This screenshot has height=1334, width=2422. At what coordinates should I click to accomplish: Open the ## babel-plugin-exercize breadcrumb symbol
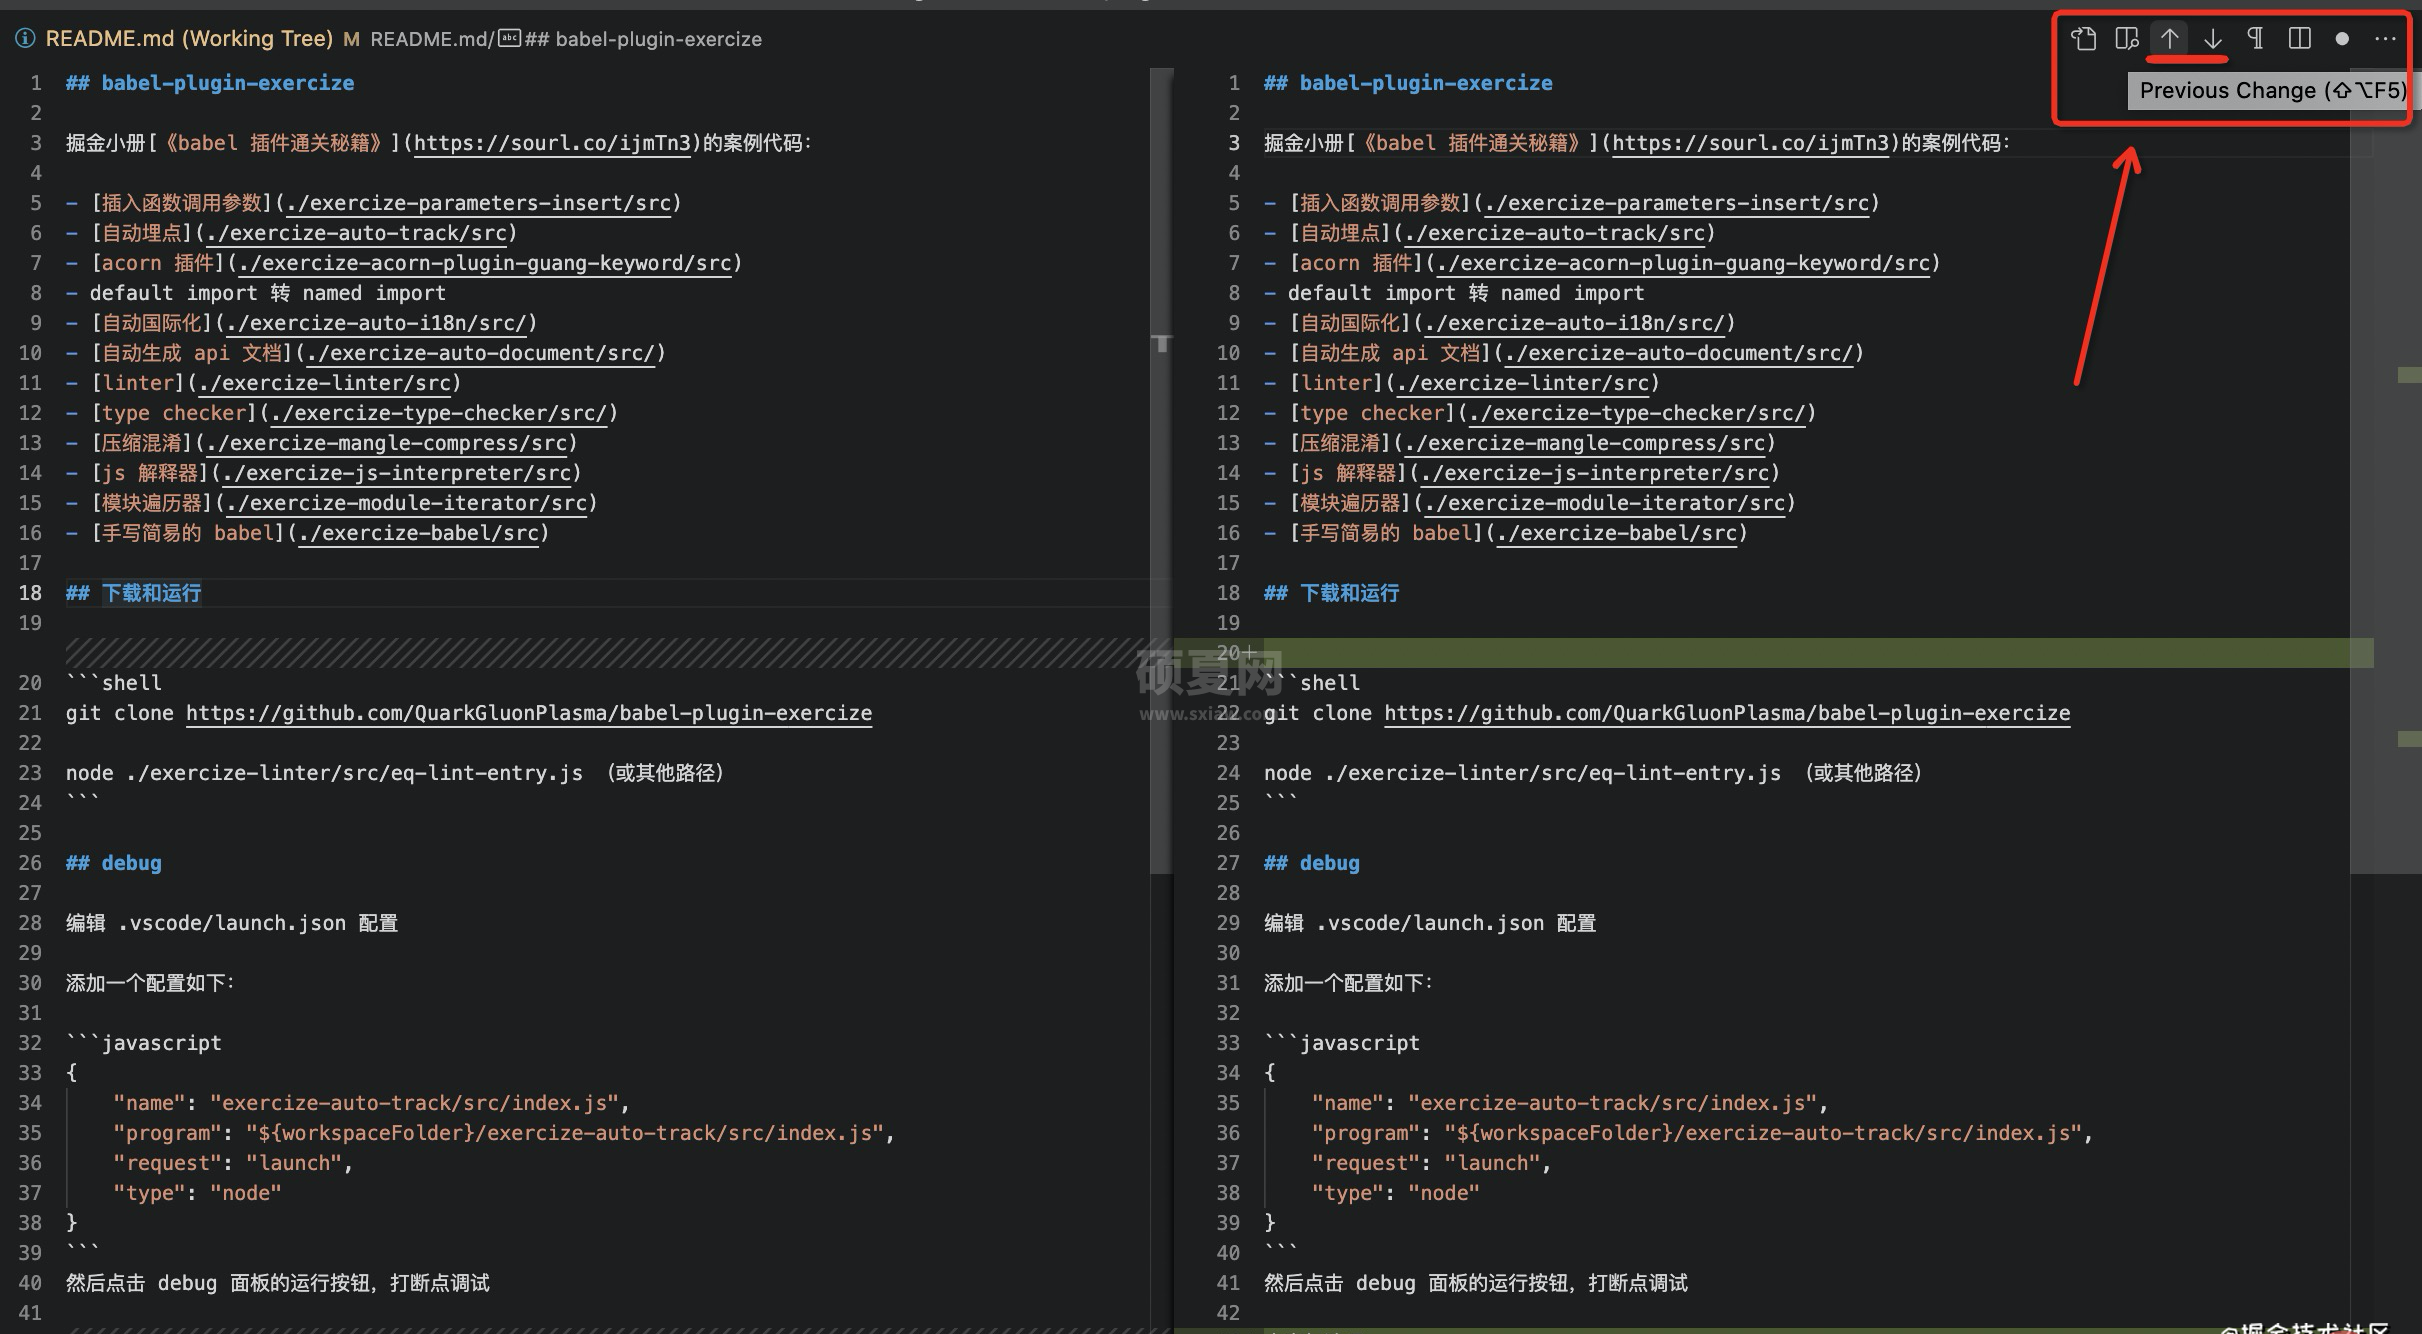click(x=643, y=39)
